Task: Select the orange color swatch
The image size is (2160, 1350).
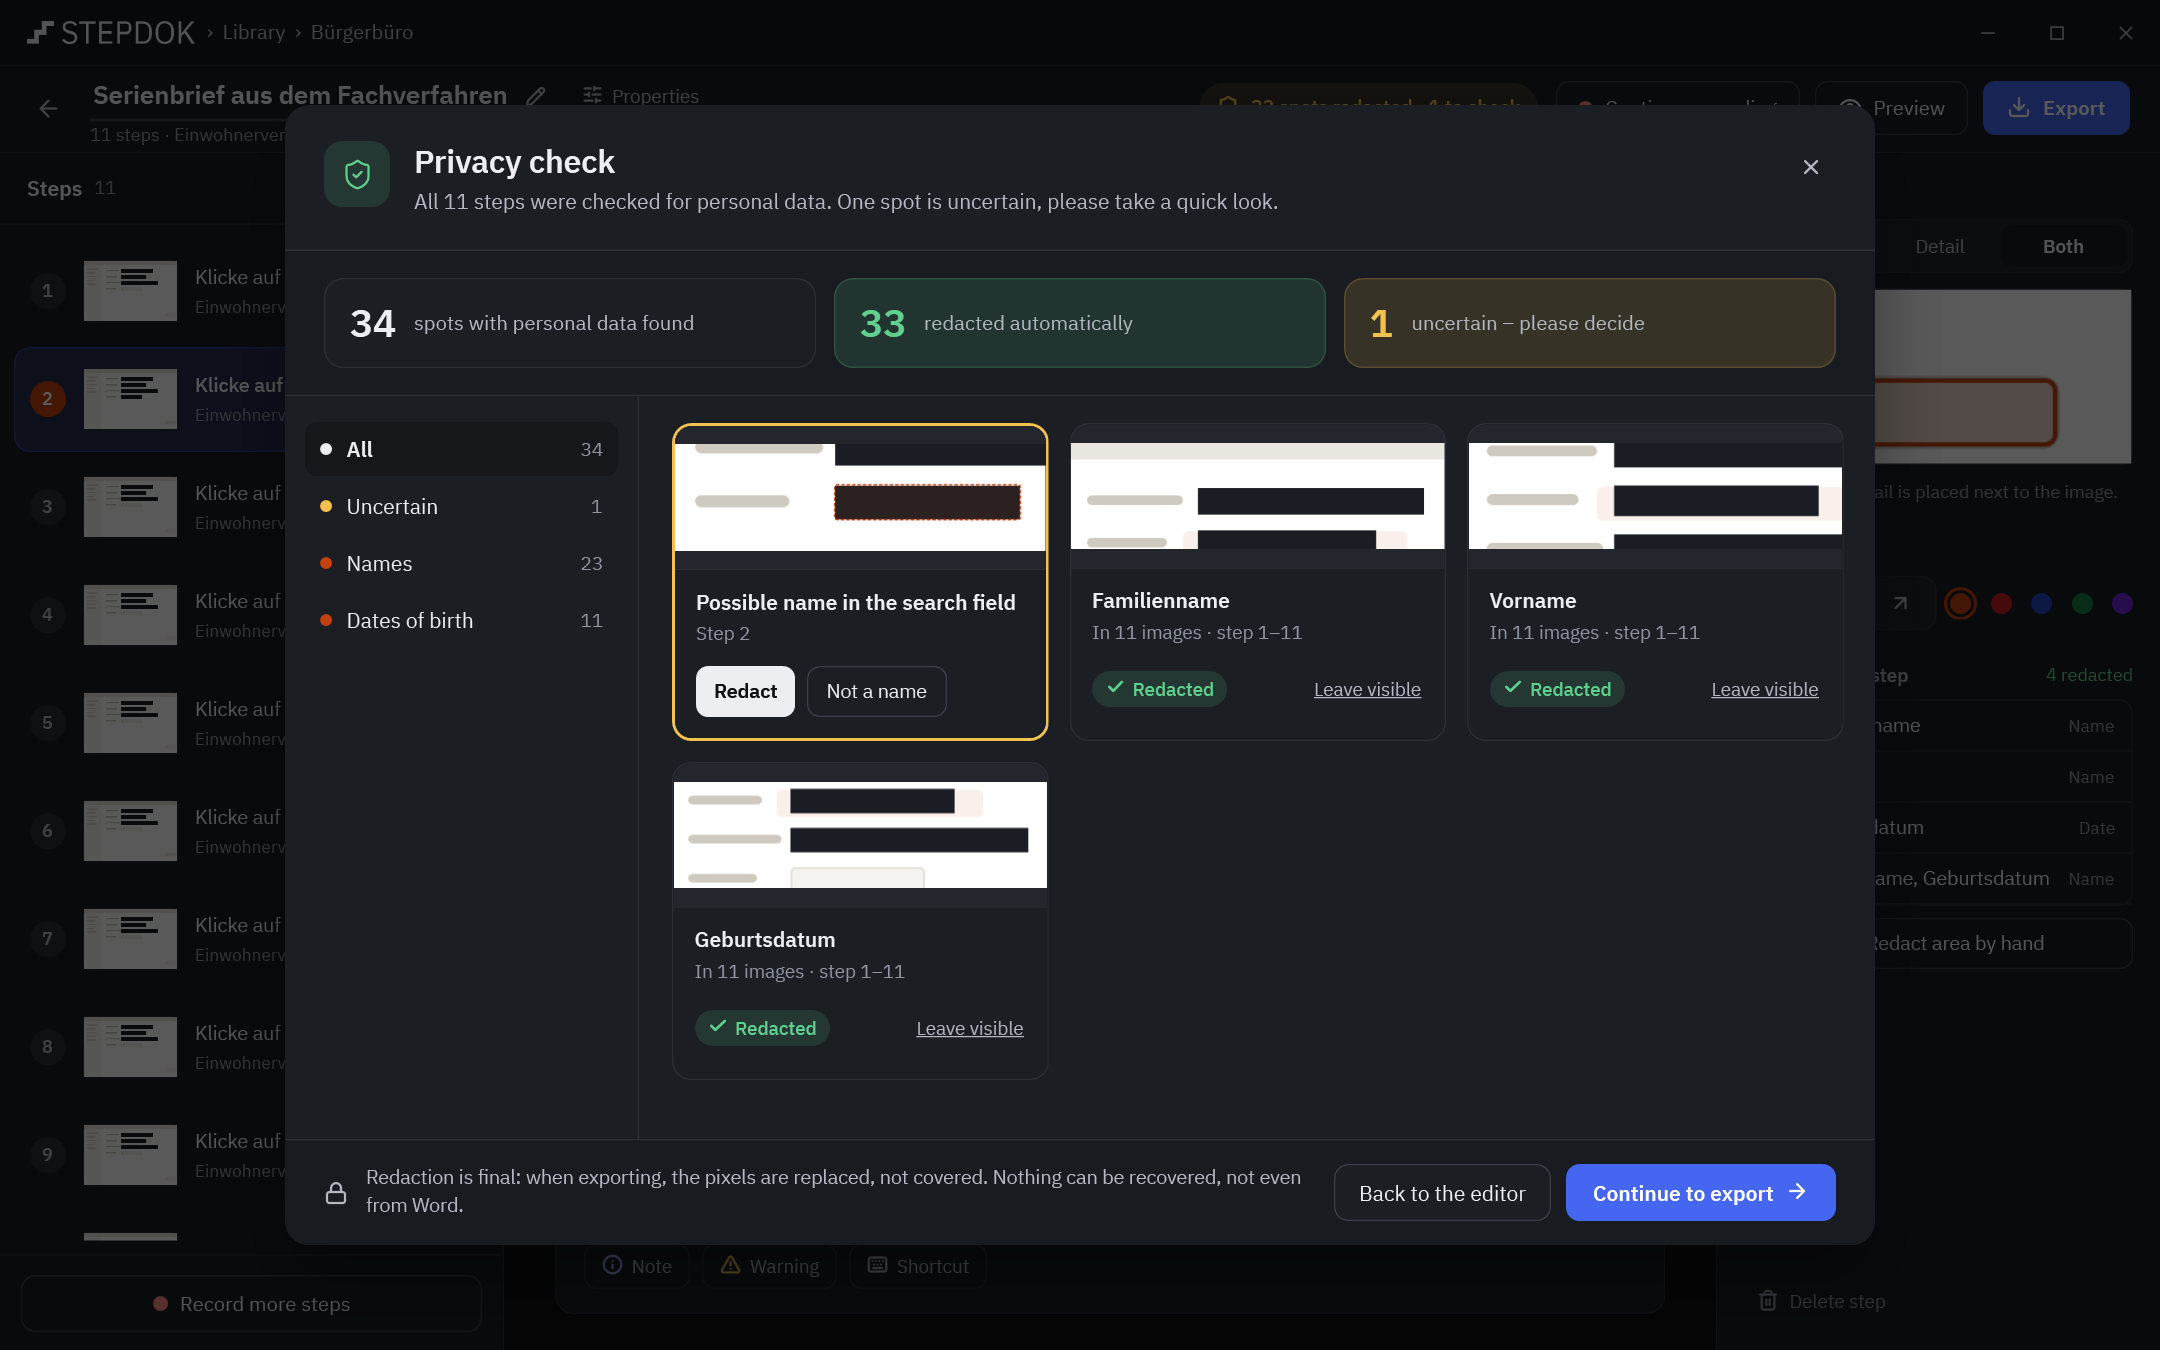Action: tap(1960, 603)
